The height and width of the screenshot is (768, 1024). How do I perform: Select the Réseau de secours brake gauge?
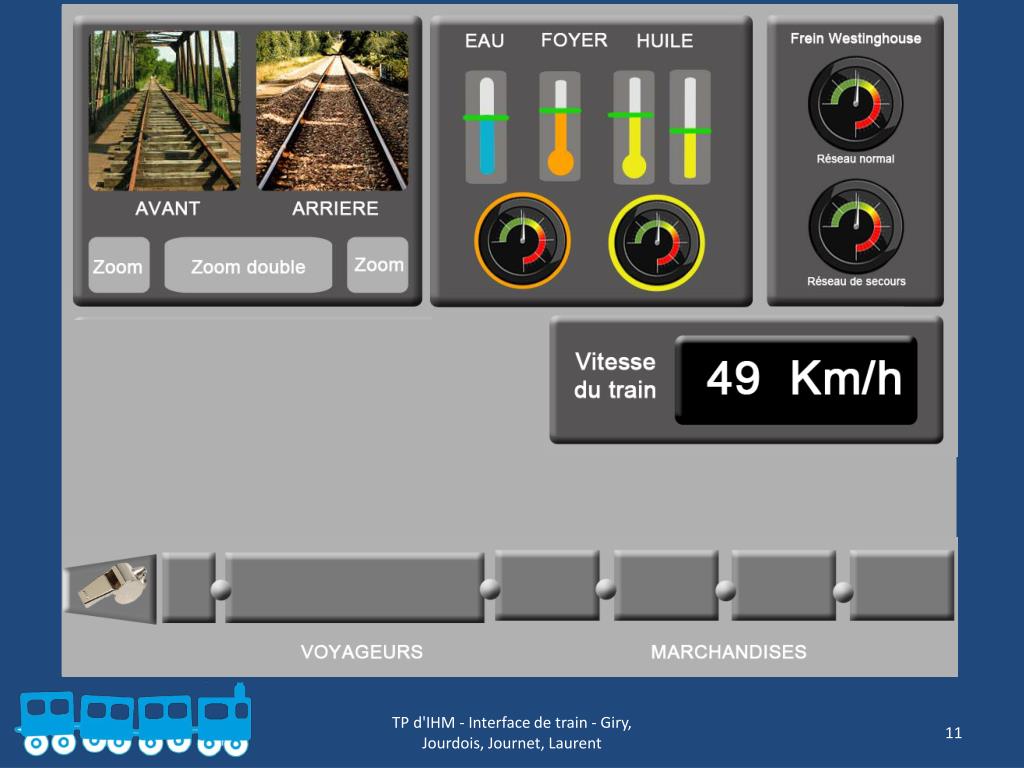pyautogui.click(x=856, y=227)
